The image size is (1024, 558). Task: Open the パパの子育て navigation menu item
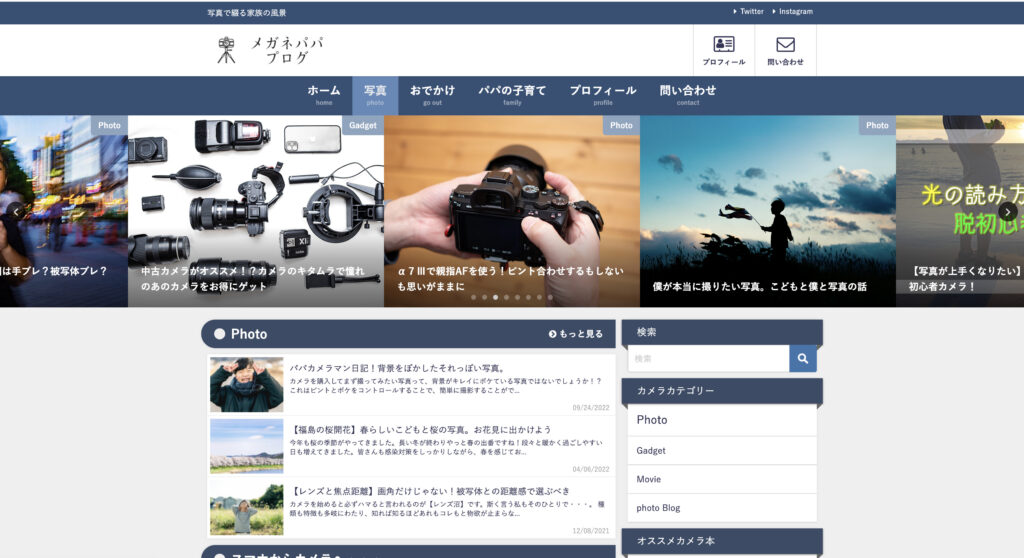[512, 94]
